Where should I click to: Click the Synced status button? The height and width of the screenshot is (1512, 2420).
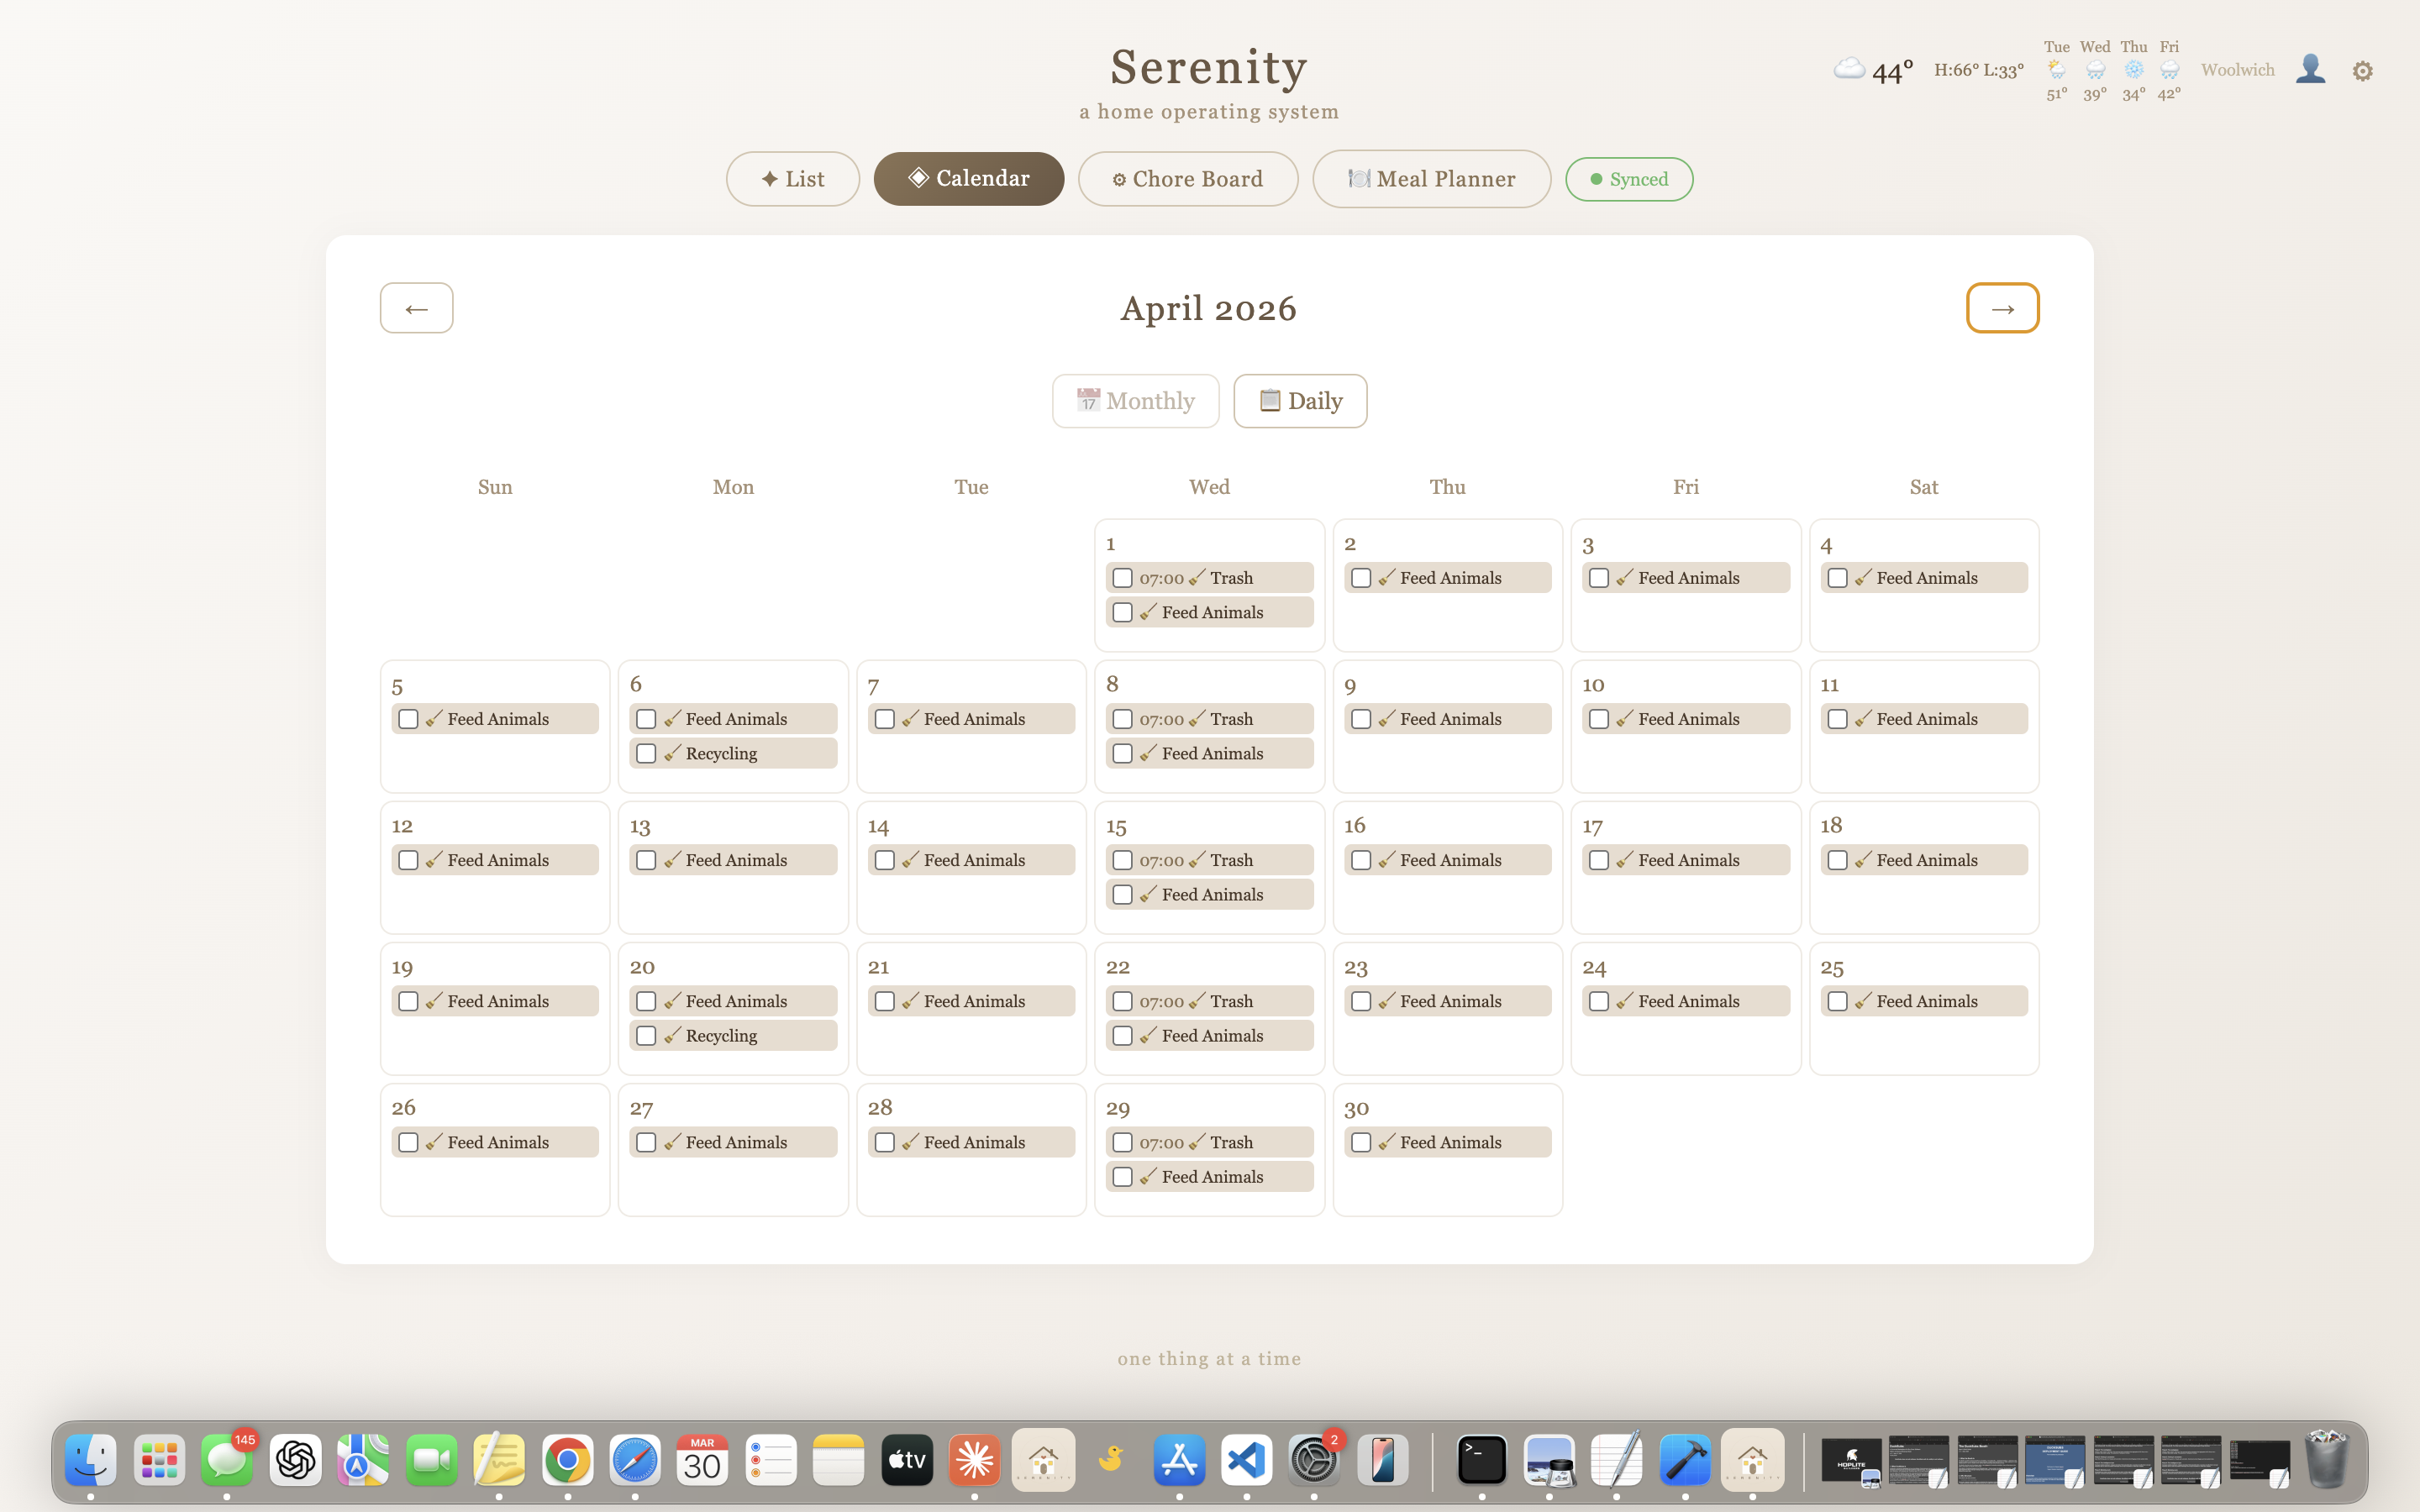click(x=1628, y=179)
